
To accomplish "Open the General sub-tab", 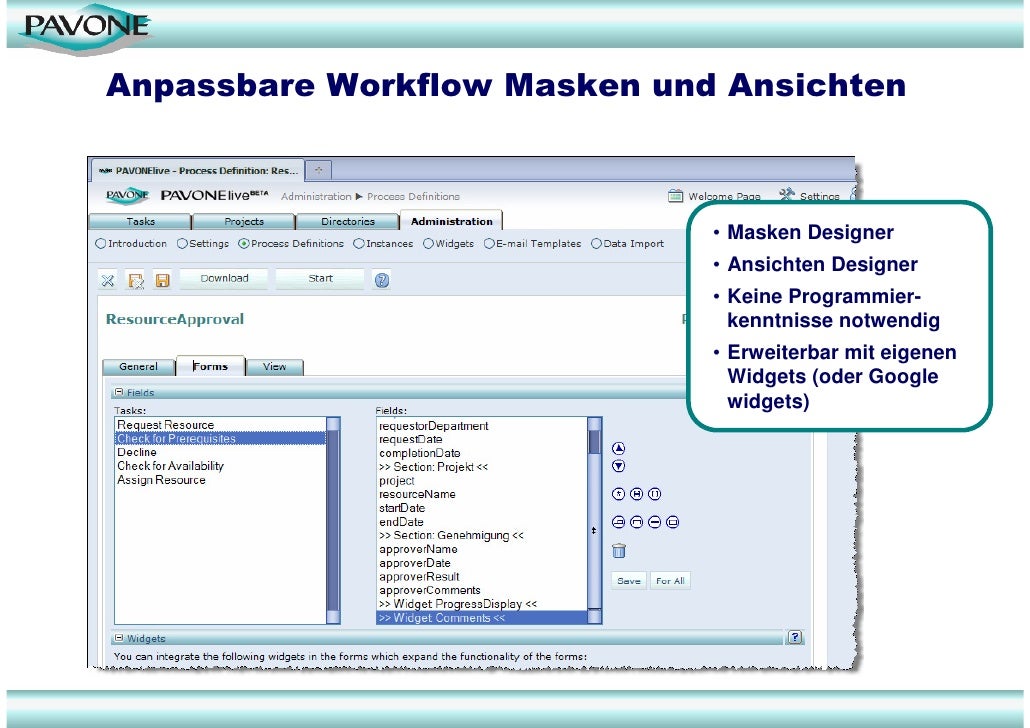I will pos(139,367).
